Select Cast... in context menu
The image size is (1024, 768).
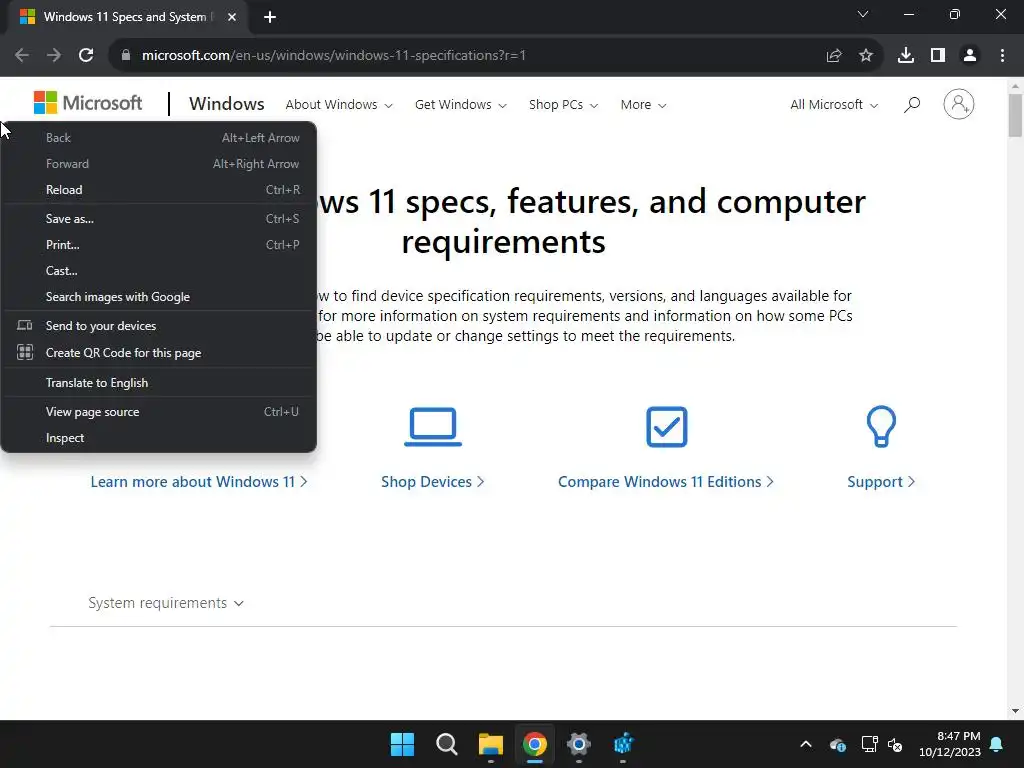[x=159, y=271]
